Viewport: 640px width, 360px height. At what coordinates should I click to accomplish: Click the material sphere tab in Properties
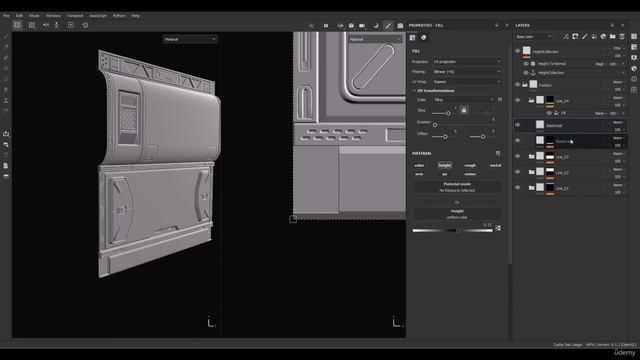[x=424, y=38]
